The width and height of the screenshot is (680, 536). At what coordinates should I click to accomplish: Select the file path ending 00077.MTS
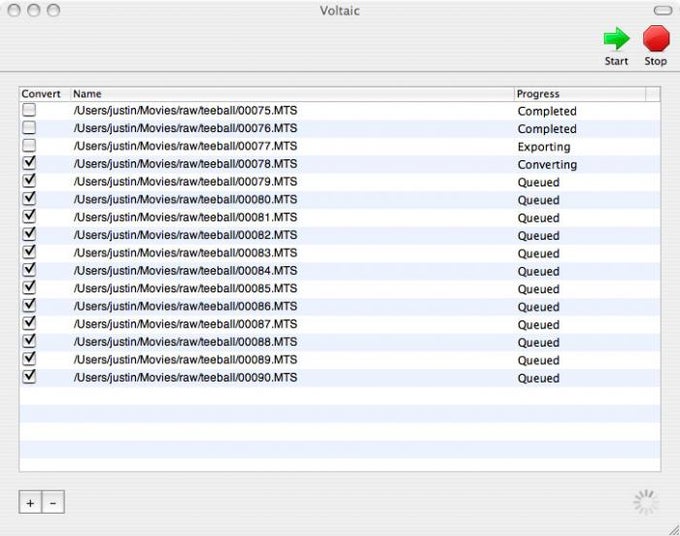pos(185,146)
